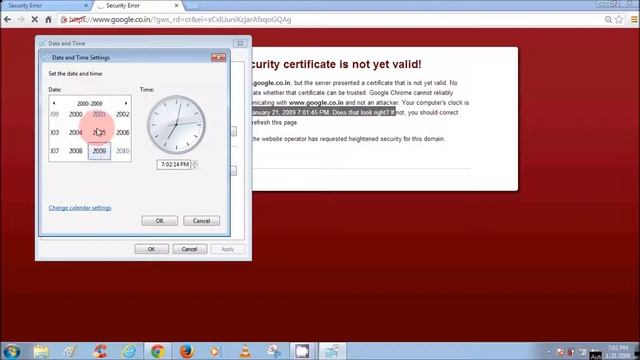Click the zoom magnifier in the address bar
Screen dimensions: 640x360
coord(608,20)
